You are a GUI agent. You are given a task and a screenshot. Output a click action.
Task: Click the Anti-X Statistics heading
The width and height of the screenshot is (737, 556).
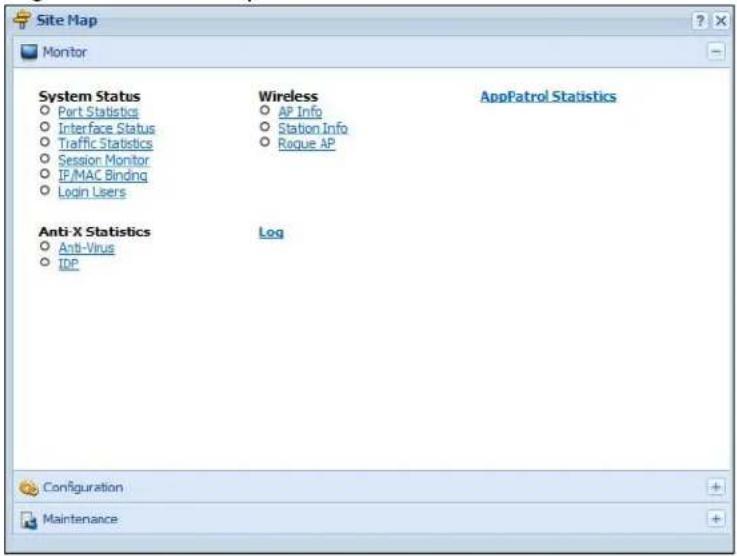pyautogui.click(x=94, y=232)
